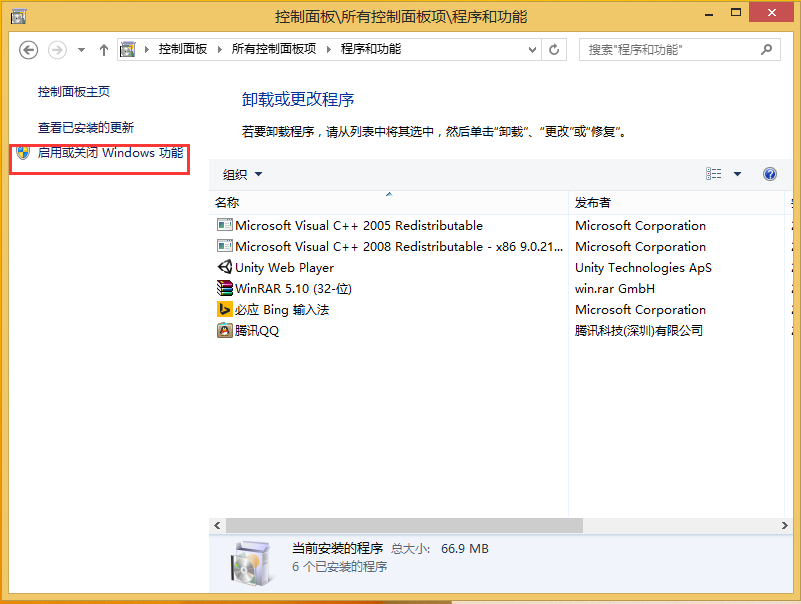The image size is (801, 604).
Task: Click icon of Visual C++ 2005 Redistributable
Action: tap(224, 225)
